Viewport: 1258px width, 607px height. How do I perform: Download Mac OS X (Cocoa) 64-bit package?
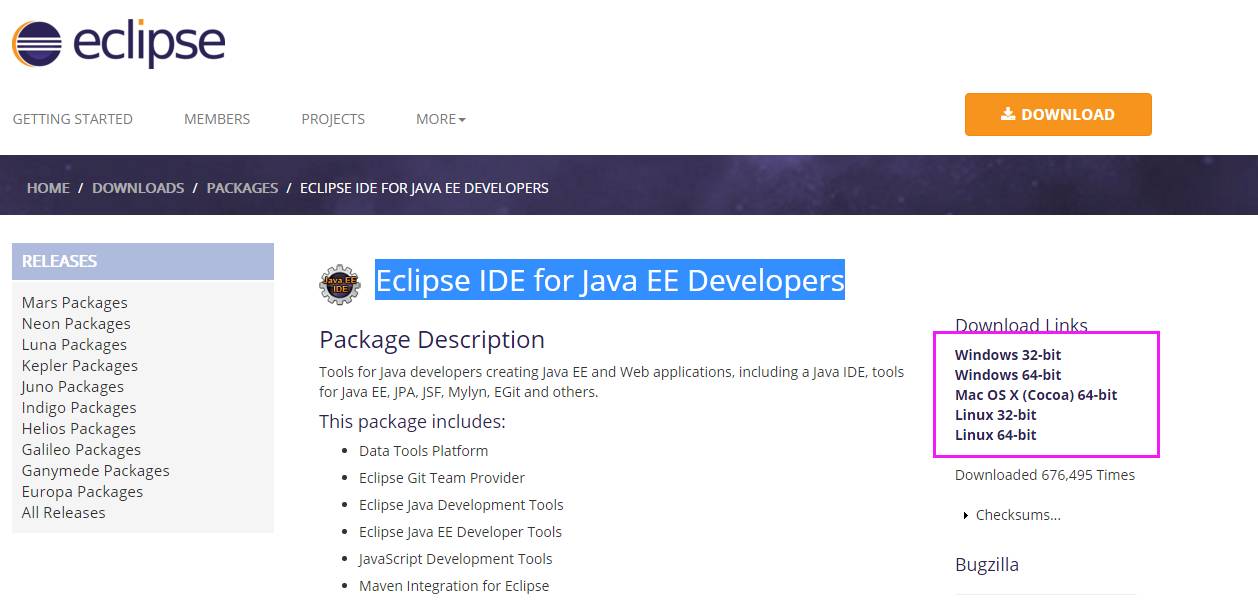coord(1036,395)
